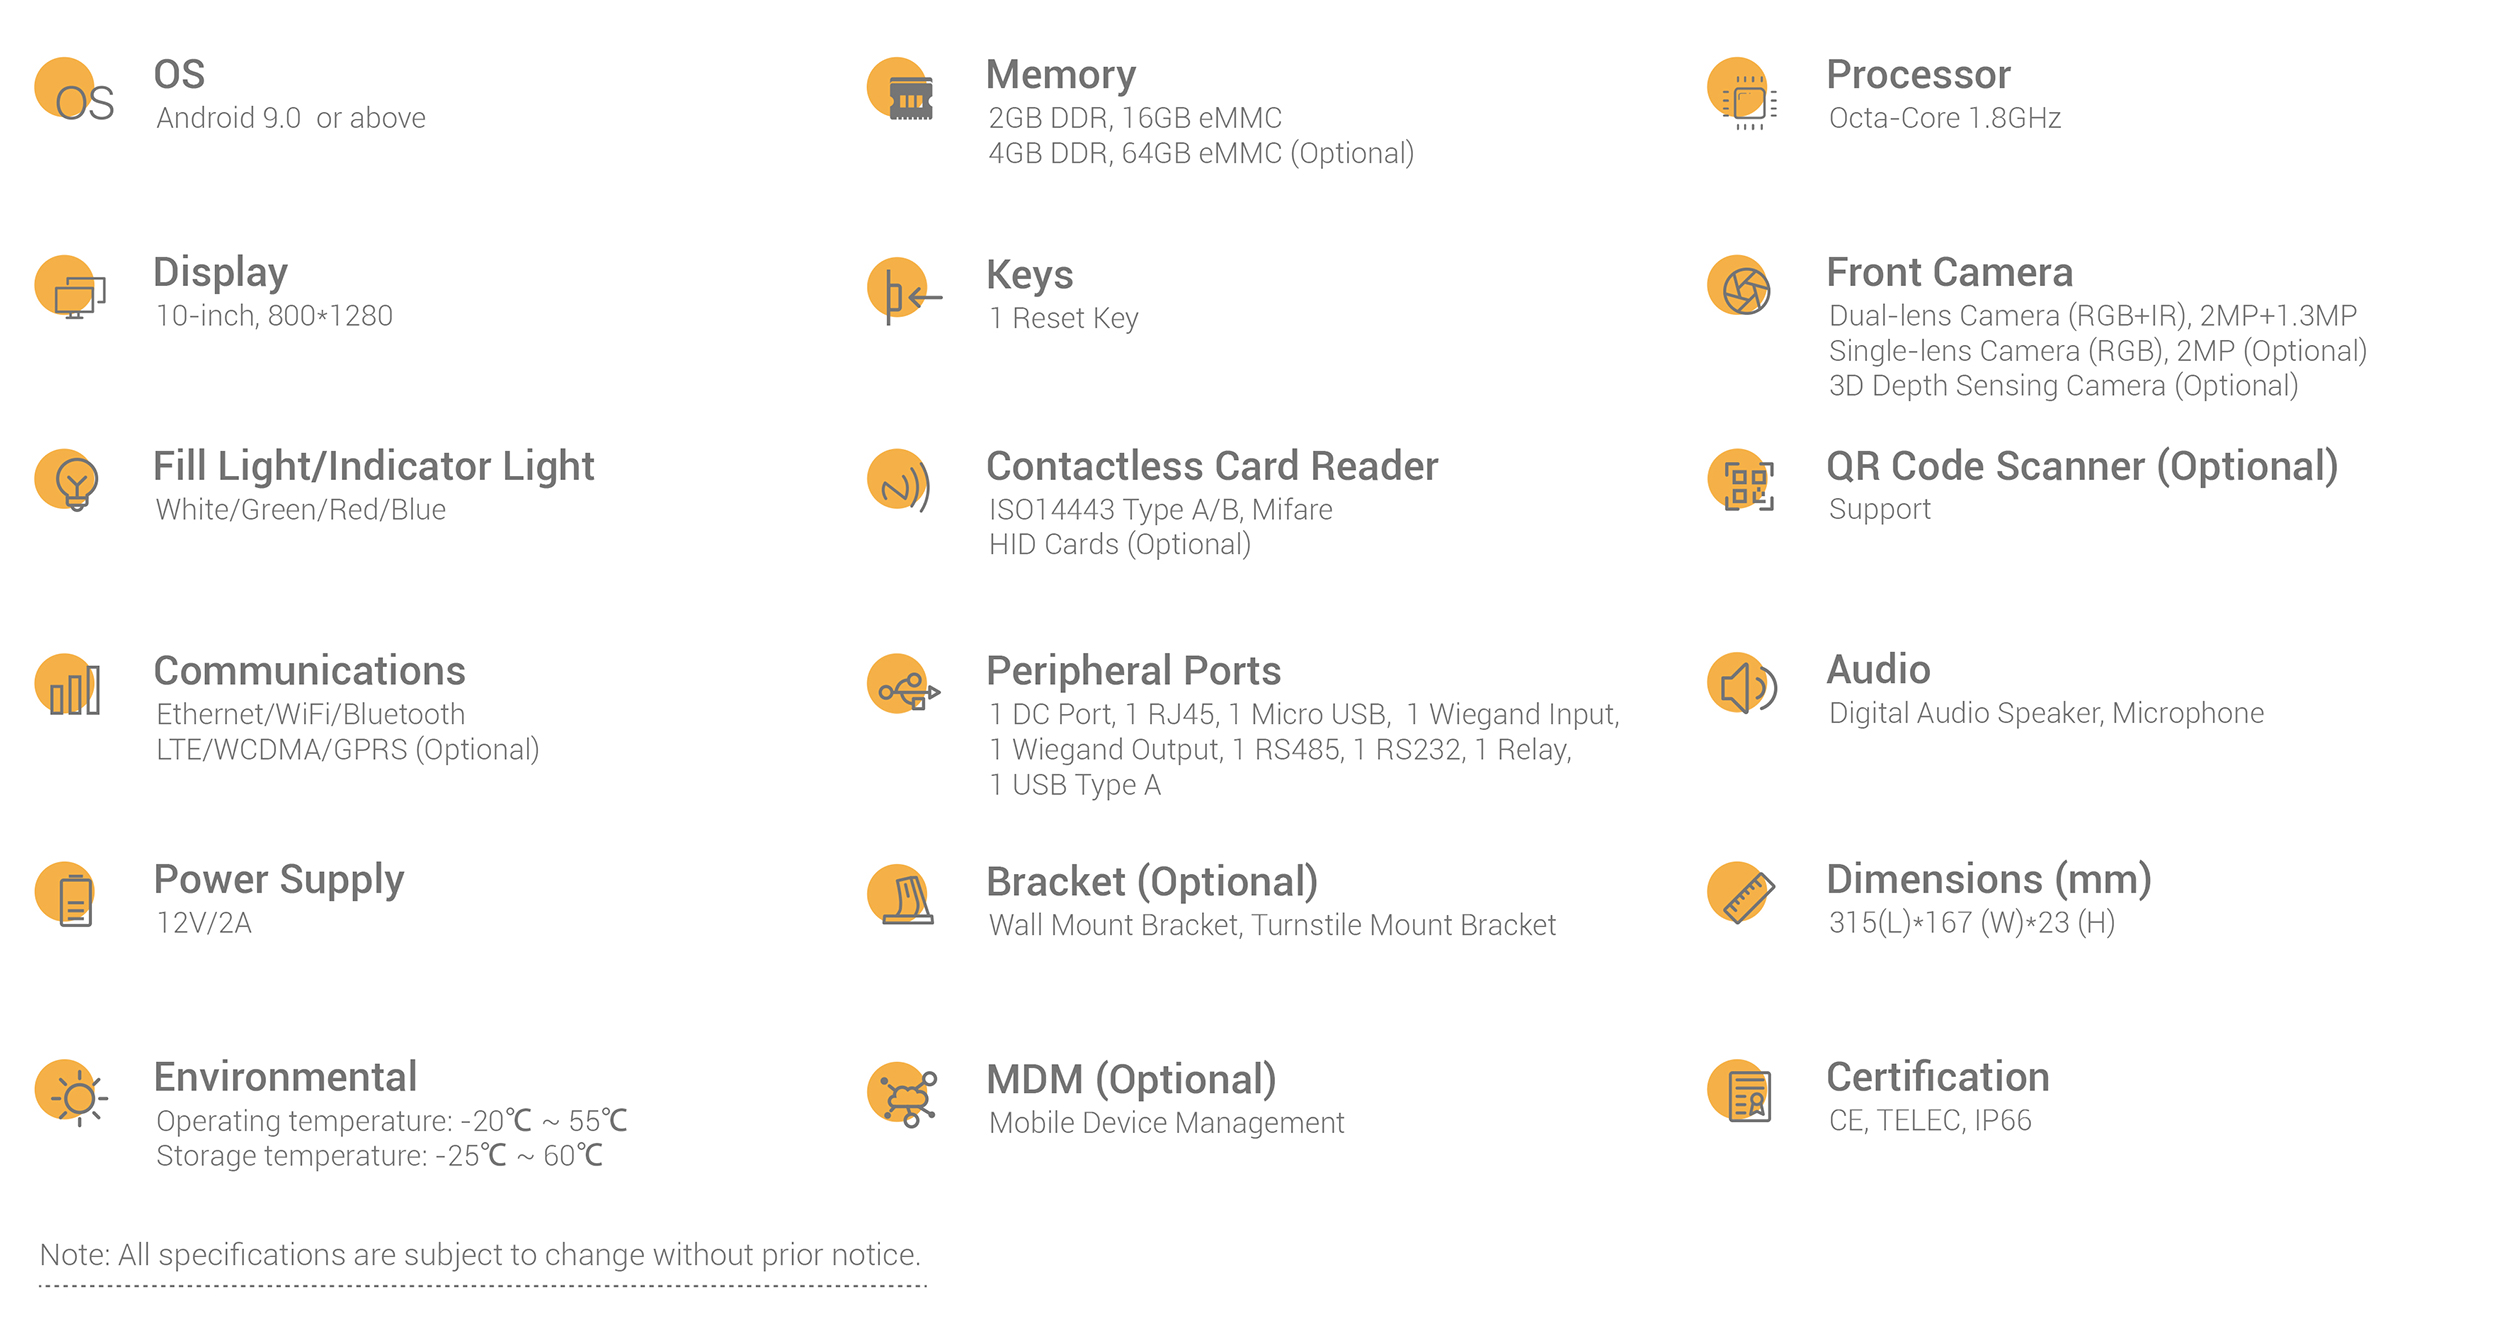
Task: Click the MDM cloud network icon
Action: [x=903, y=1095]
